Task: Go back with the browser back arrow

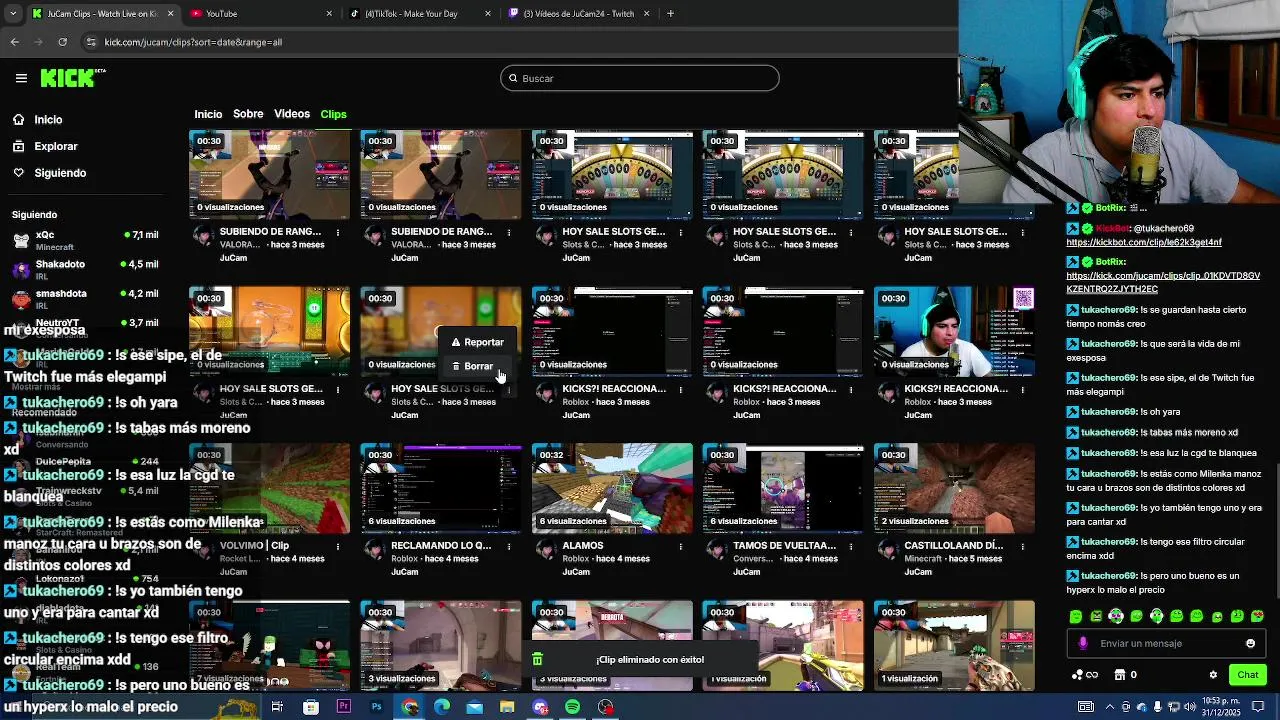Action: [14, 42]
